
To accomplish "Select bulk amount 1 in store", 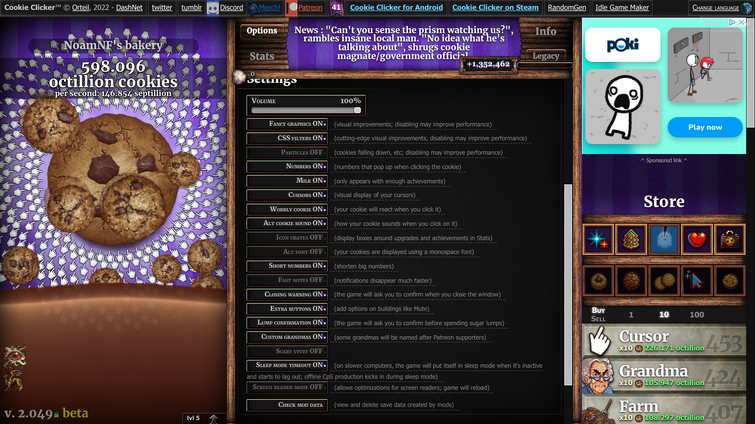I will pos(631,315).
